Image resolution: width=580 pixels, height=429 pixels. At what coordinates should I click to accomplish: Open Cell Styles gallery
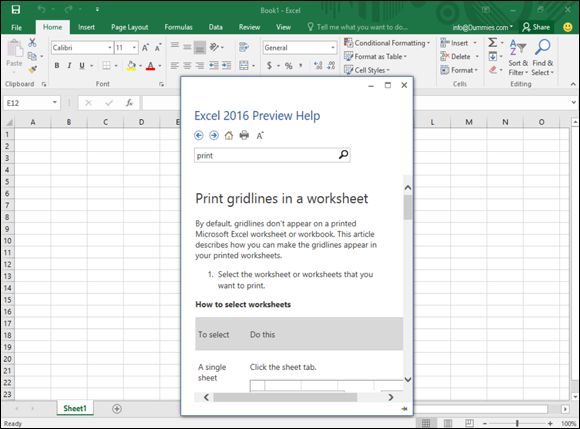pos(367,70)
